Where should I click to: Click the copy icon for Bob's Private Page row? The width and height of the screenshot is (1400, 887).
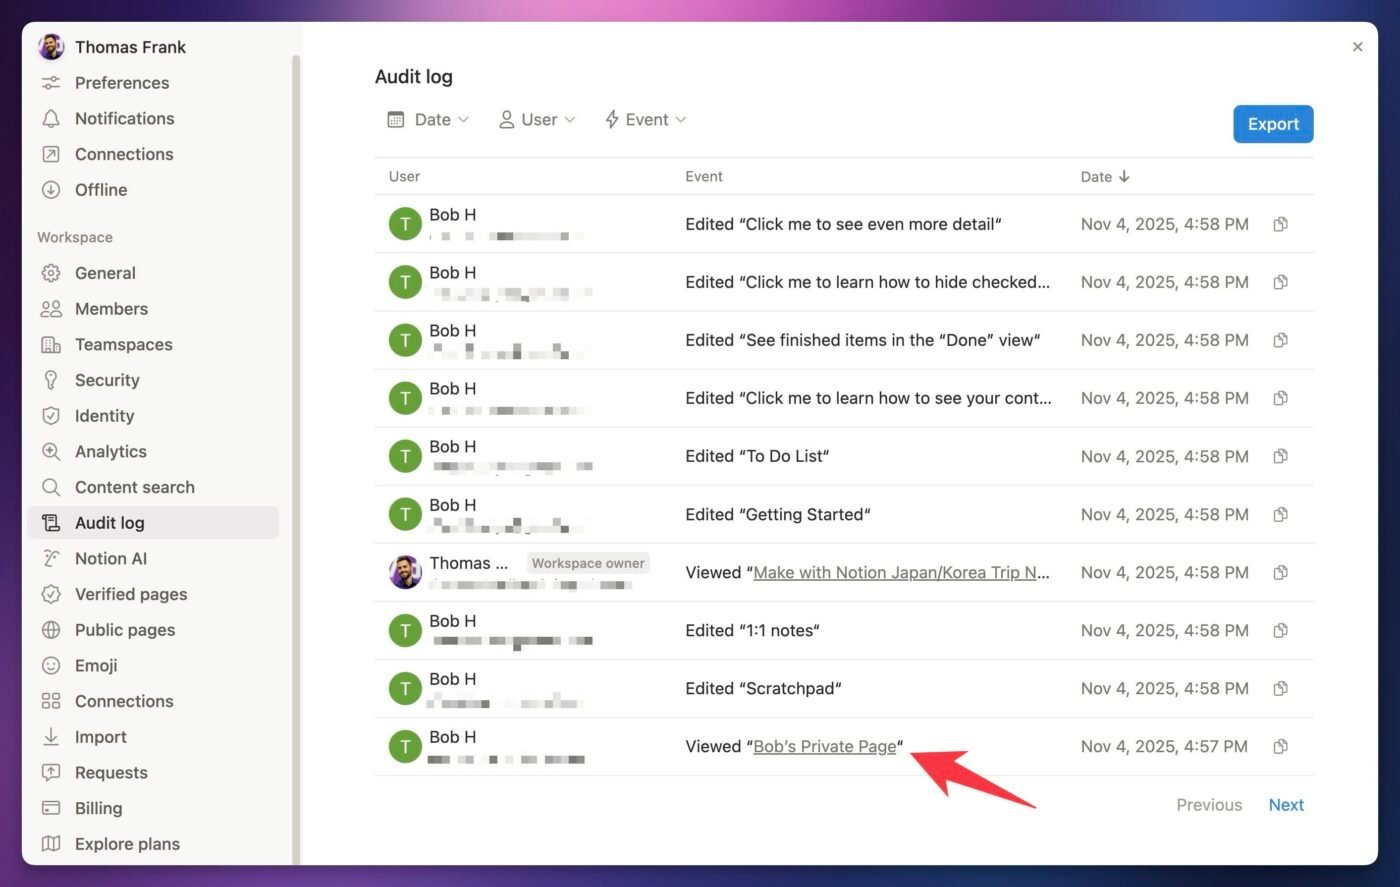pos(1280,747)
